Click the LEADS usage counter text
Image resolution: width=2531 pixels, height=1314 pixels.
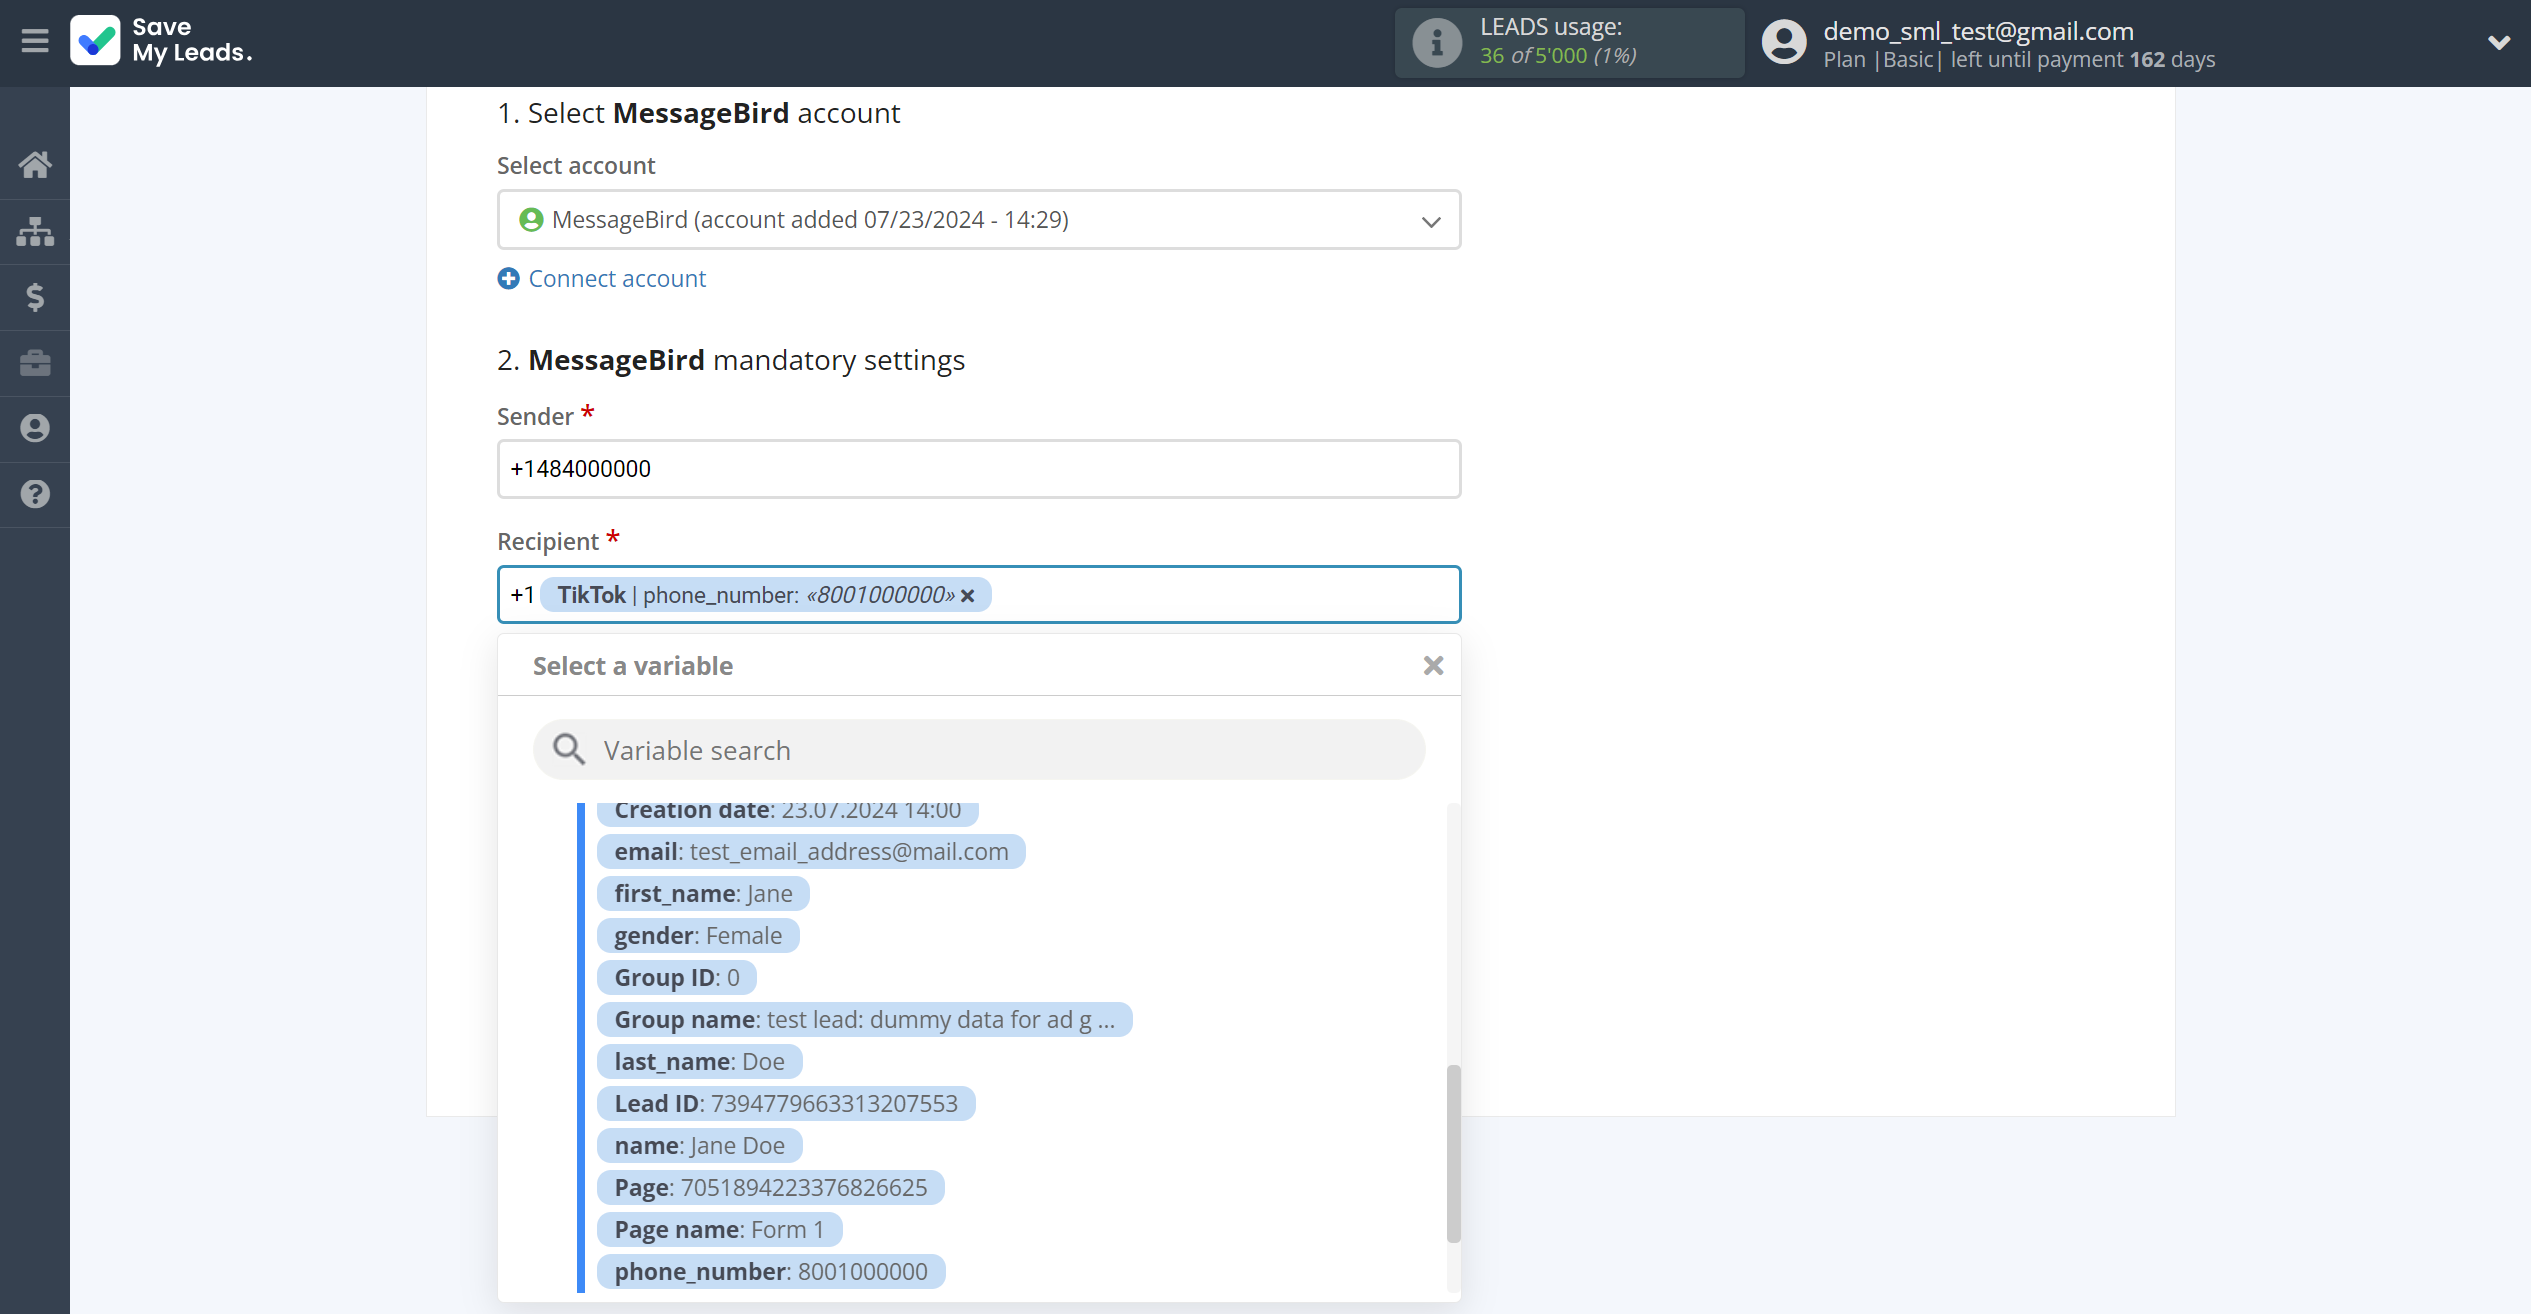click(x=1558, y=56)
